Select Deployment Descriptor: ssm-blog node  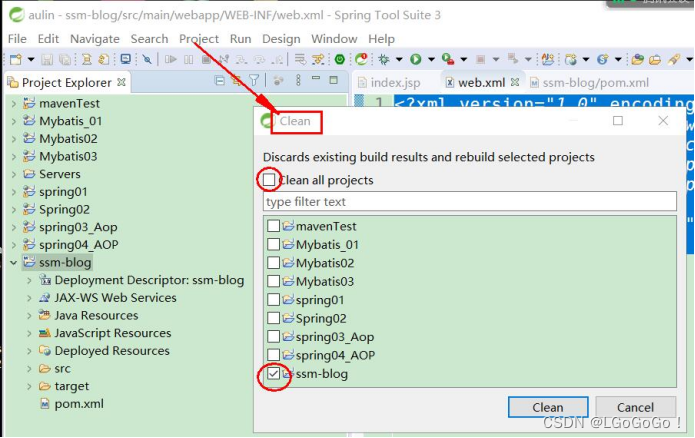142,280
